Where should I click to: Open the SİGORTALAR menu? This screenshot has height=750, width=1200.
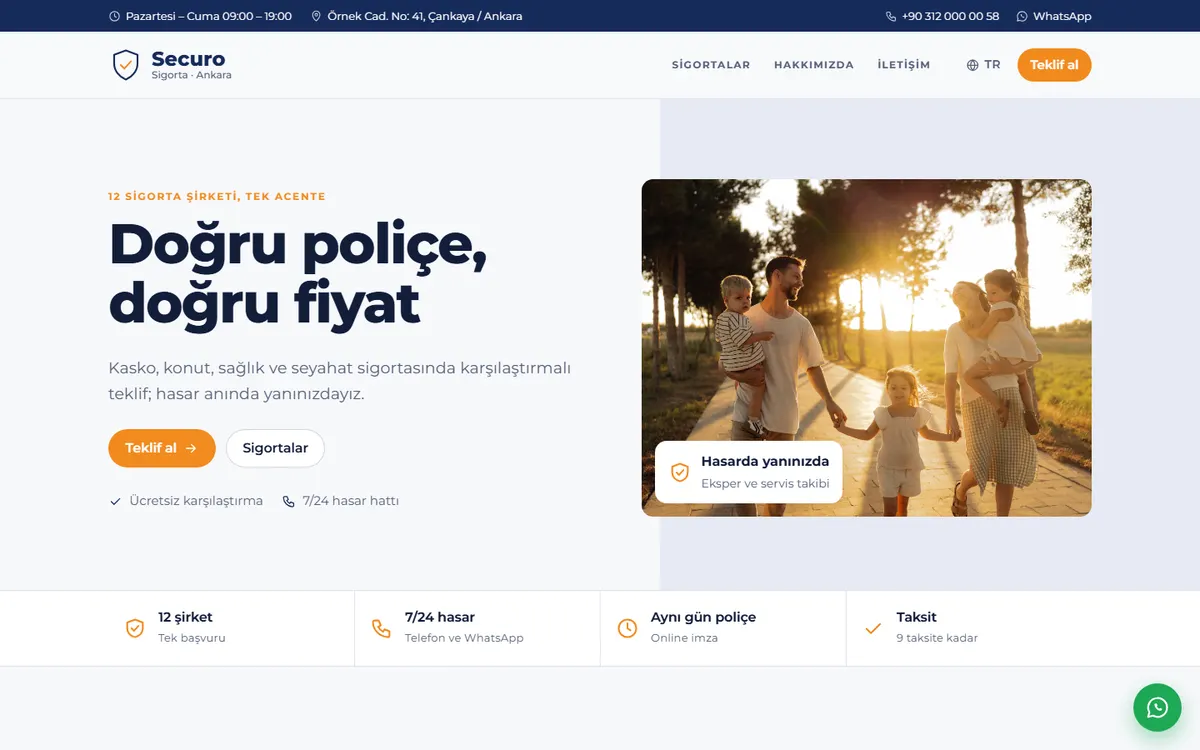(711, 65)
